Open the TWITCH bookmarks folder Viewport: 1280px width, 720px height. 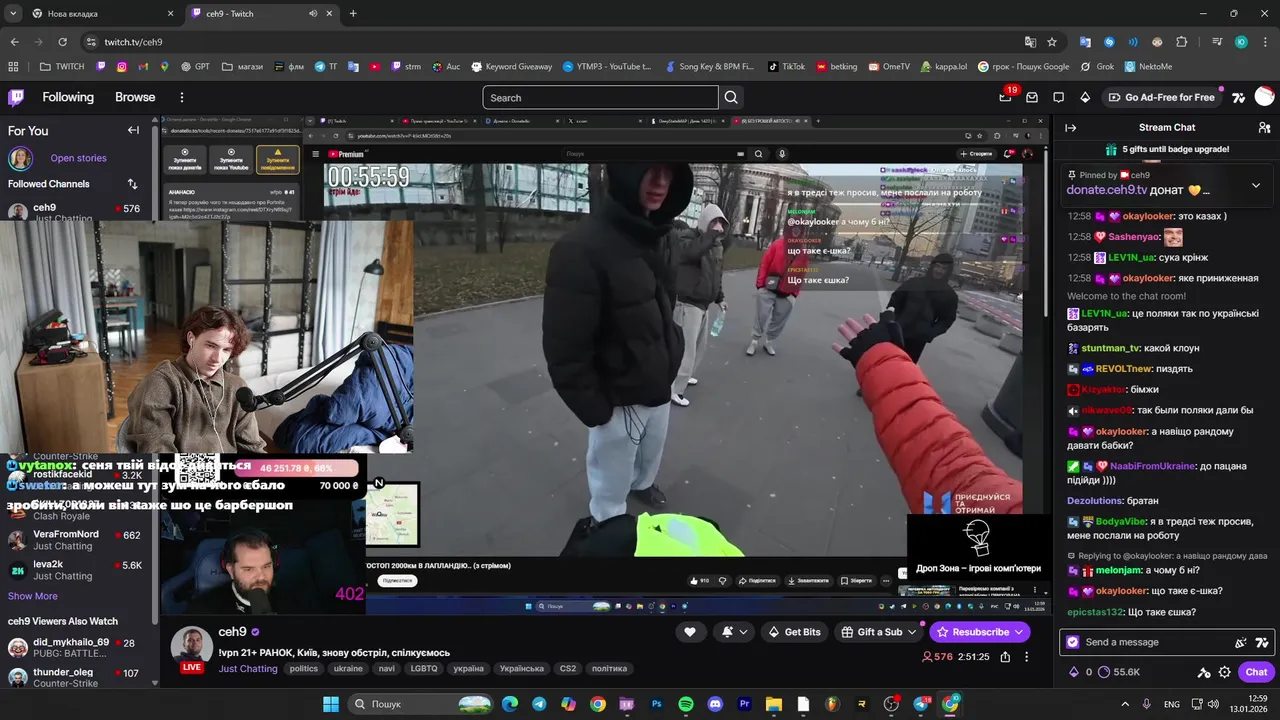[62, 67]
